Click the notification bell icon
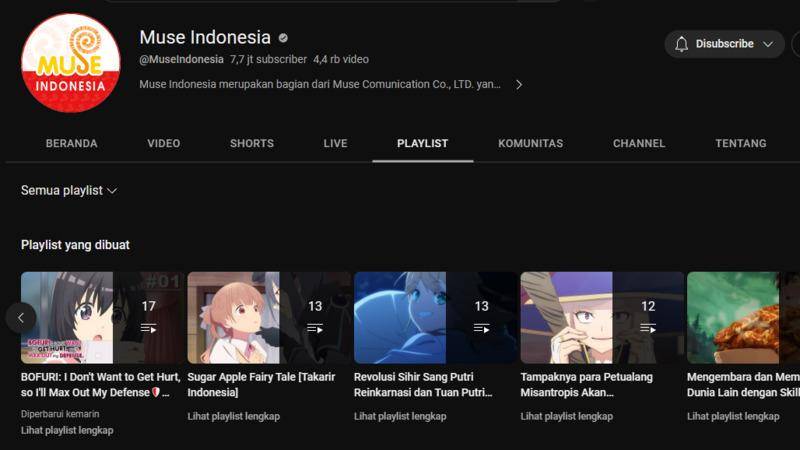Image resolution: width=800 pixels, height=450 pixels. (681, 44)
